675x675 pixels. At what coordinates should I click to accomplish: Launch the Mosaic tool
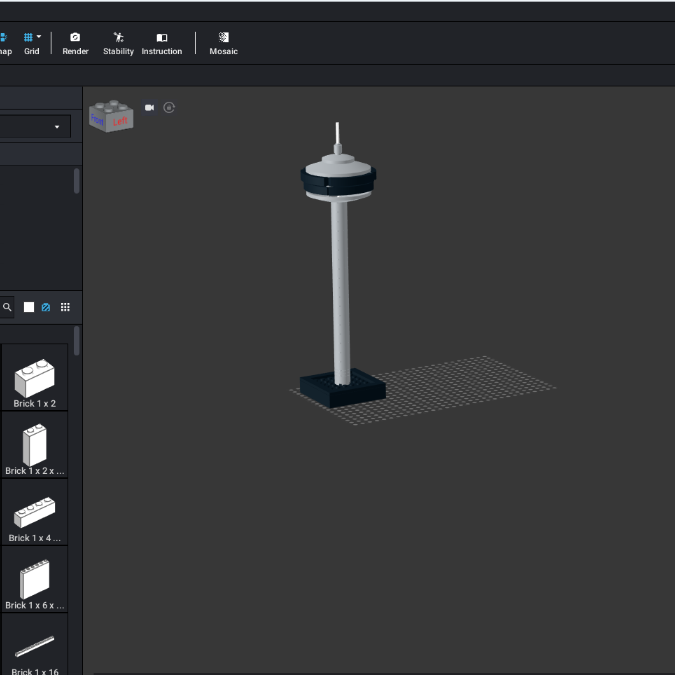[x=223, y=43]
